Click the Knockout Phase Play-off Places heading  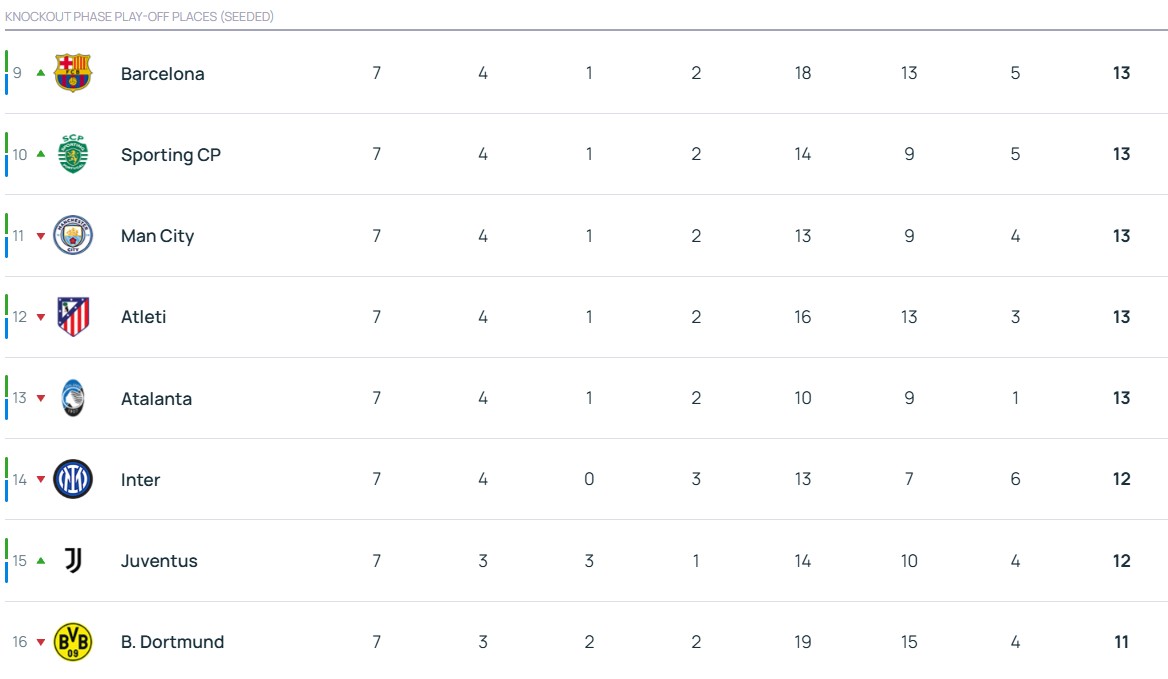click(139, 16)
